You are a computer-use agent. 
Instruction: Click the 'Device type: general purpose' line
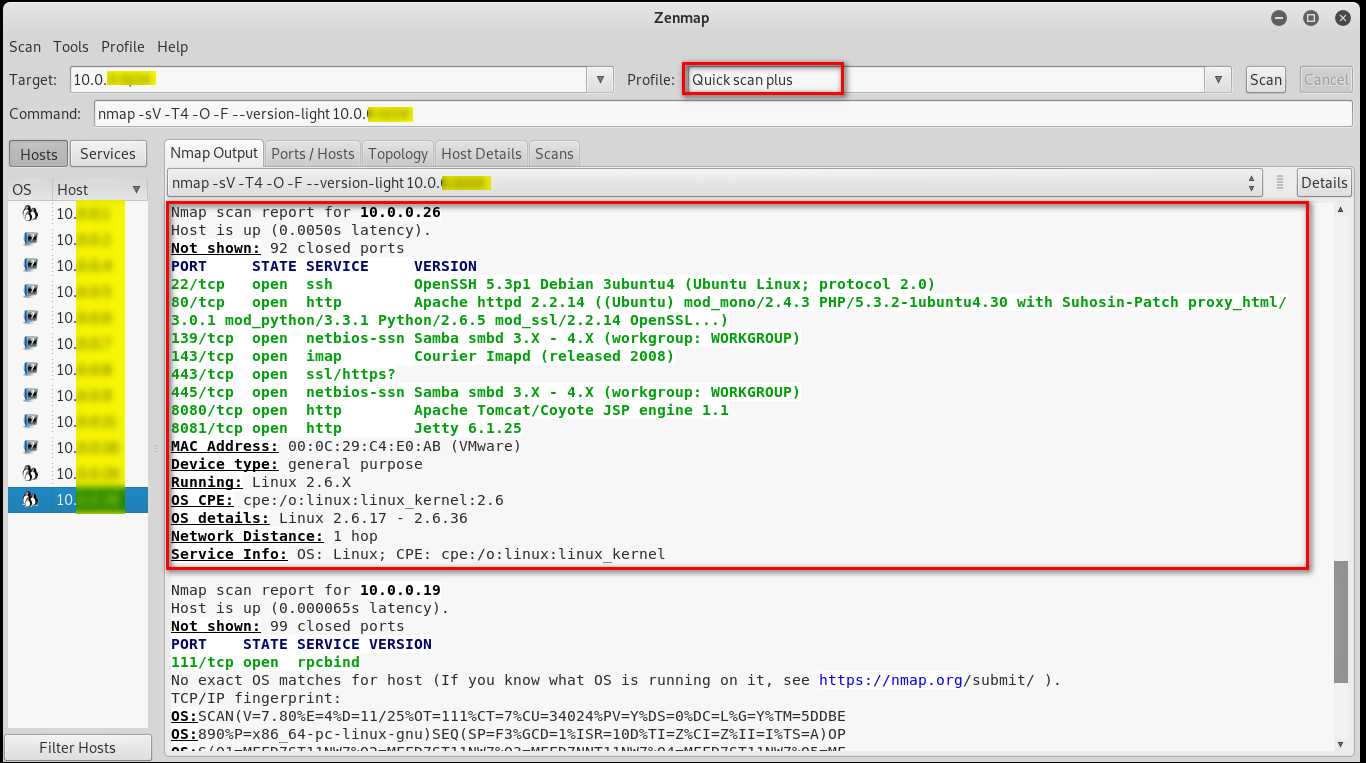[297, 464]
